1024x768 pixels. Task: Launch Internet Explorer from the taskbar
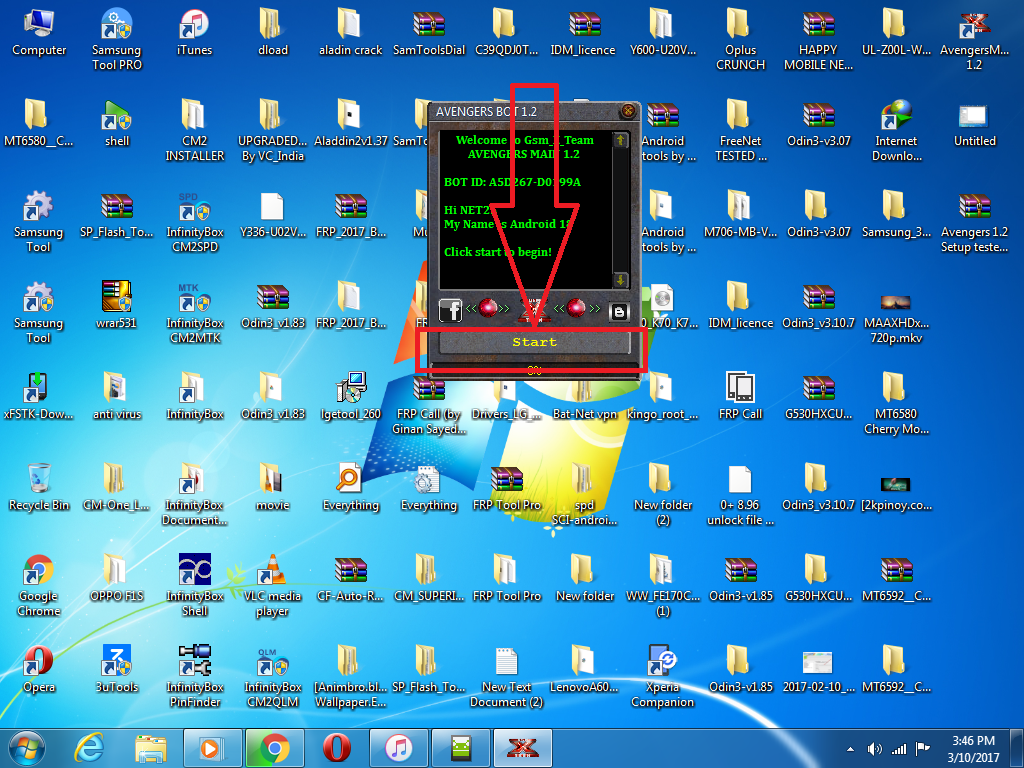89,747
